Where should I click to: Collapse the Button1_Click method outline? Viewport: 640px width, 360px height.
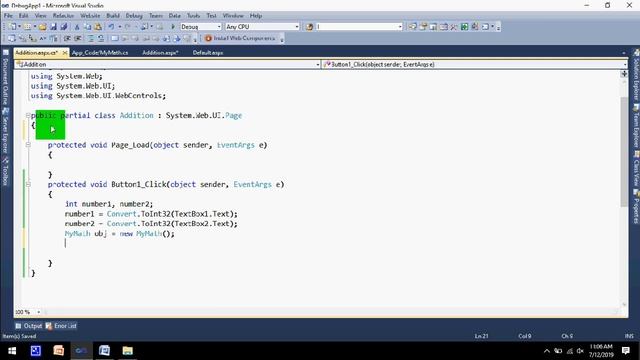tap(28, 184)
